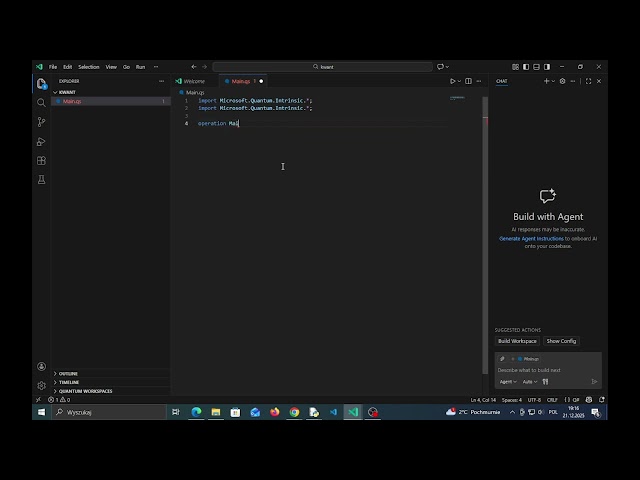This screenshot has width=640, height=480.
Task: Open the File menu
Action: point(53,67)
